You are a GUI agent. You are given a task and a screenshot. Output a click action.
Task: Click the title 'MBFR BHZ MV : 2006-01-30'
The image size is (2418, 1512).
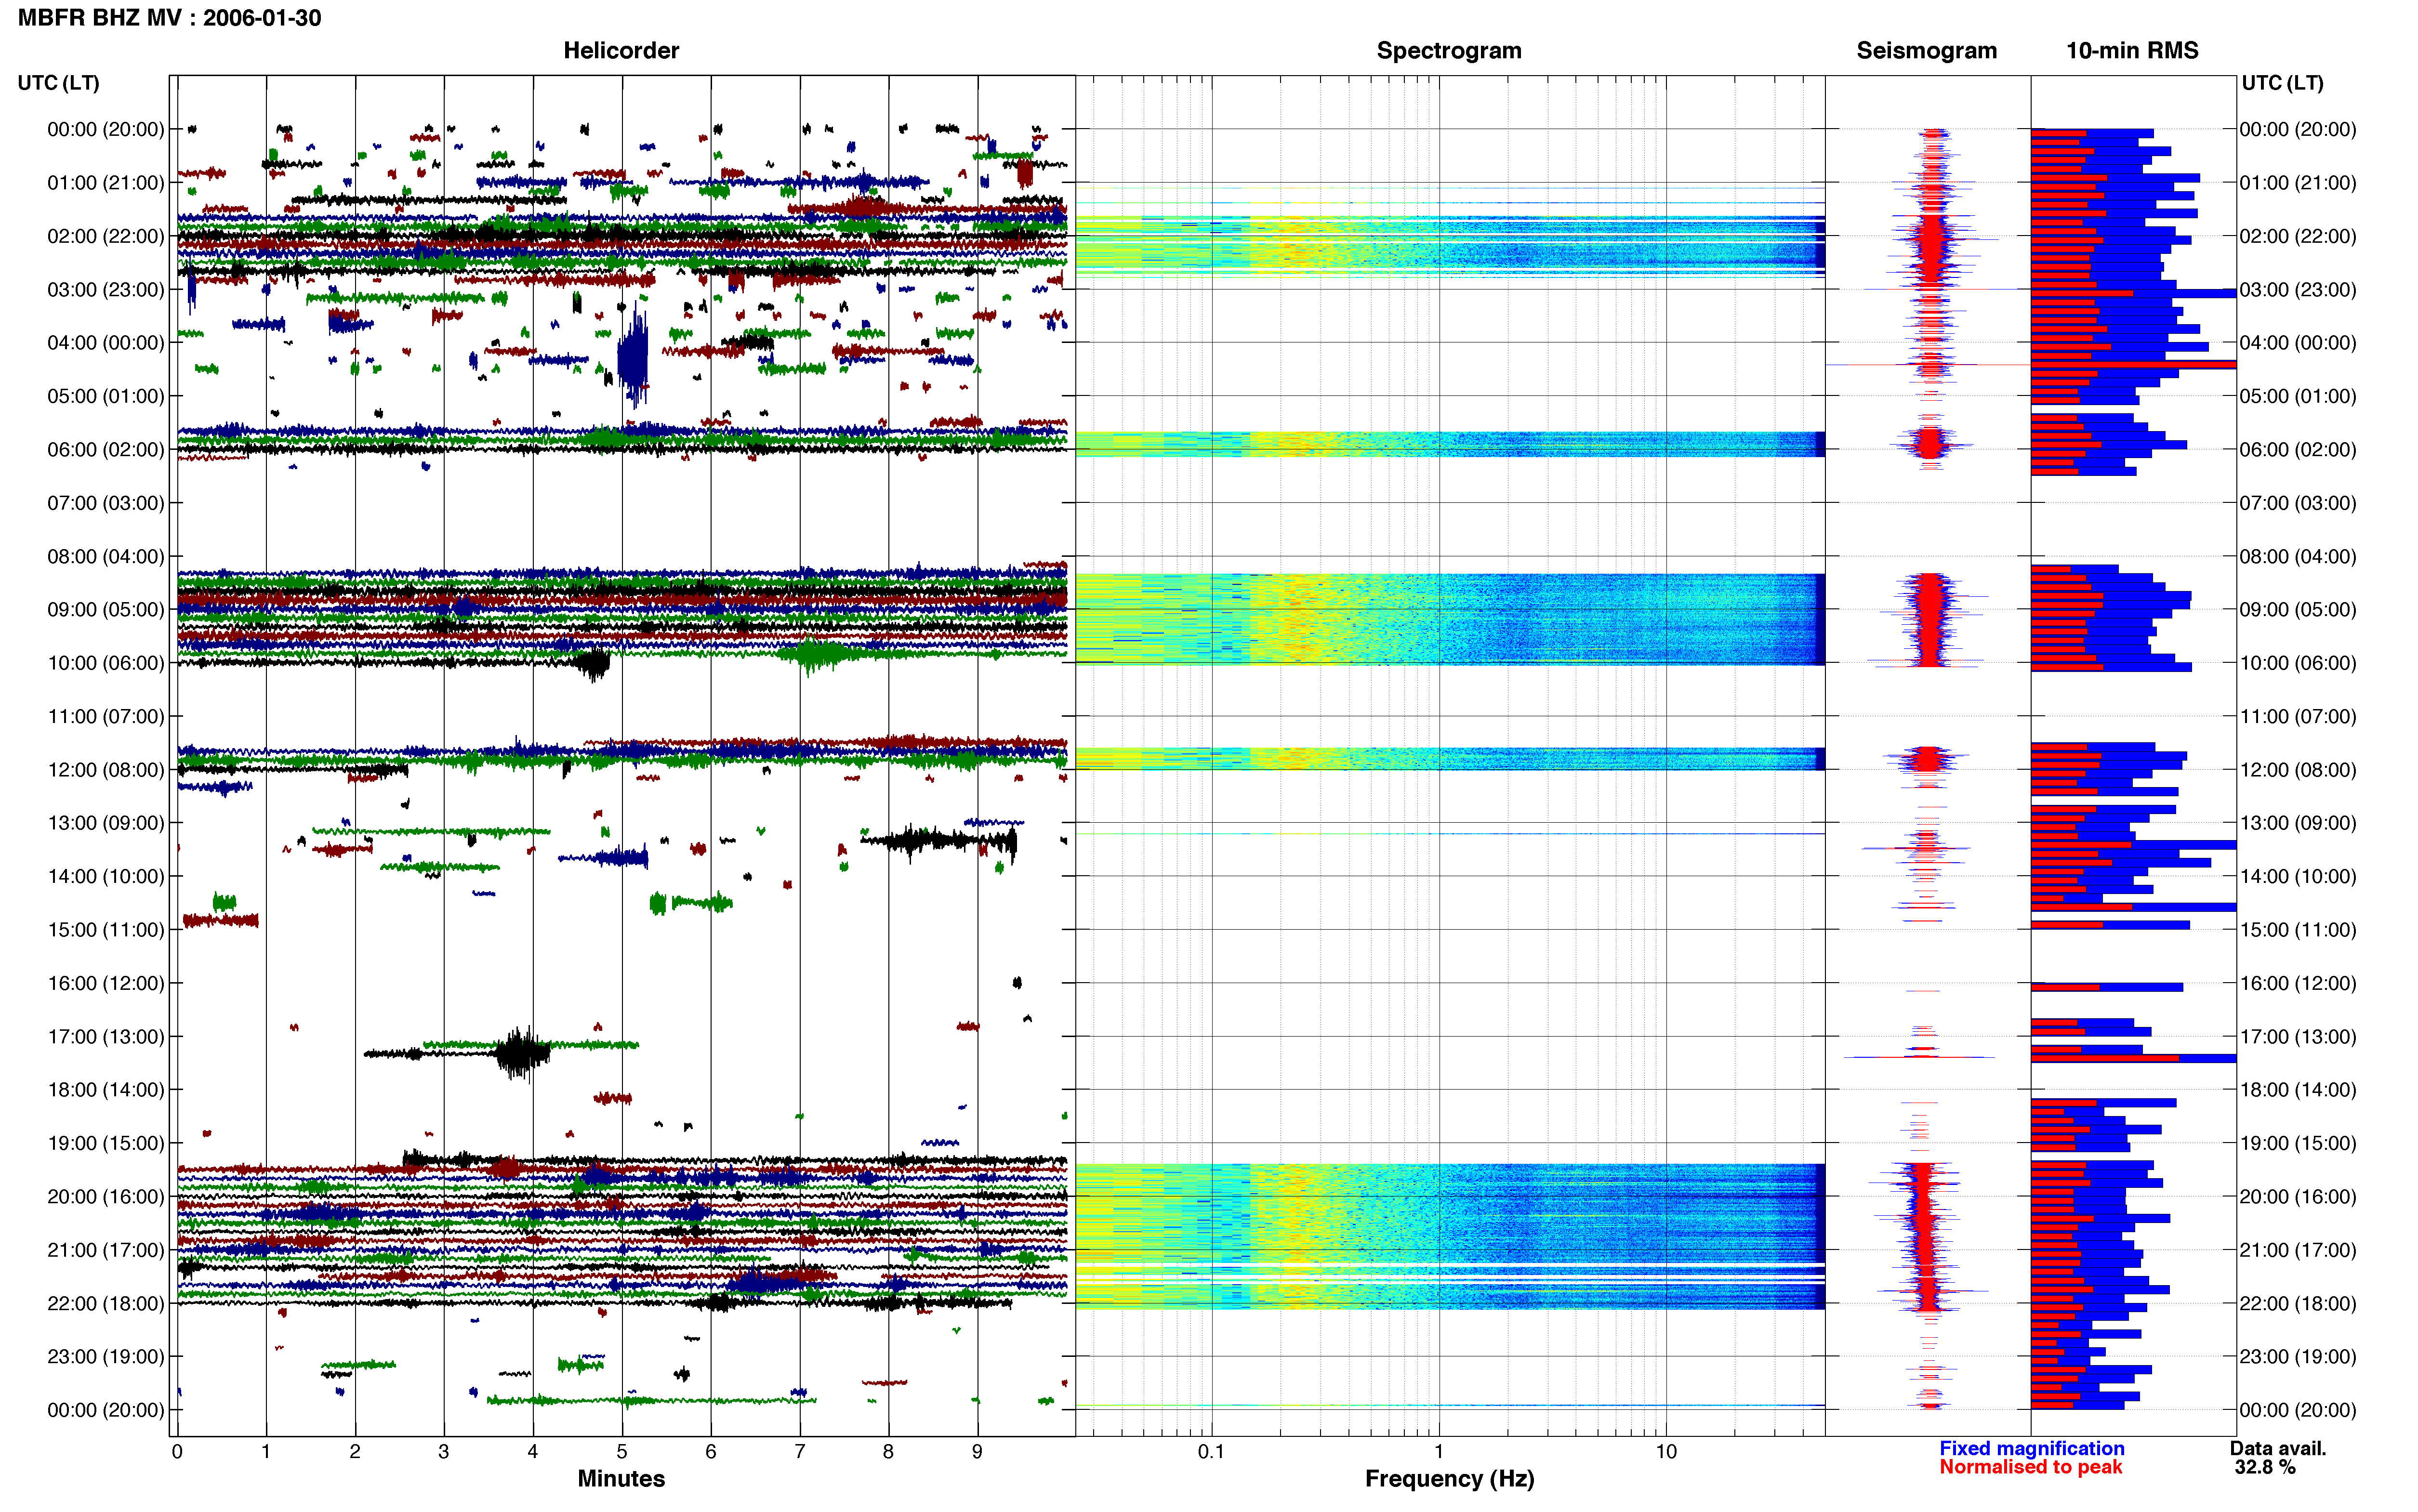click(x=170, y=18)
